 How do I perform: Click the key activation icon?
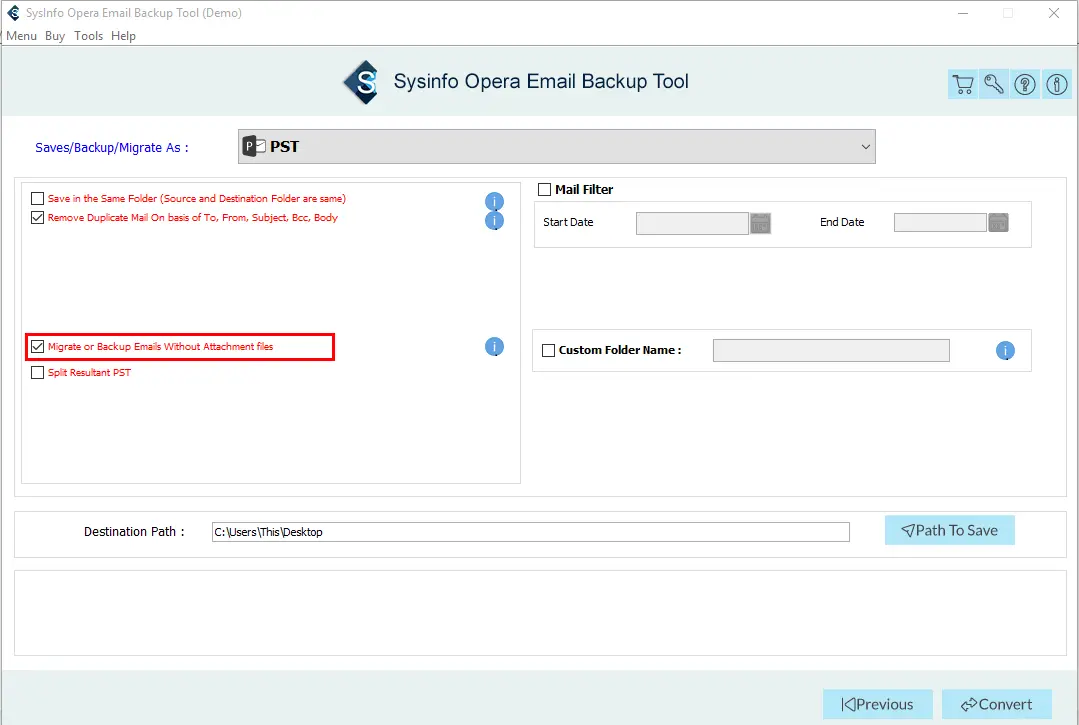pyautogui.click(x=994, y=85)
